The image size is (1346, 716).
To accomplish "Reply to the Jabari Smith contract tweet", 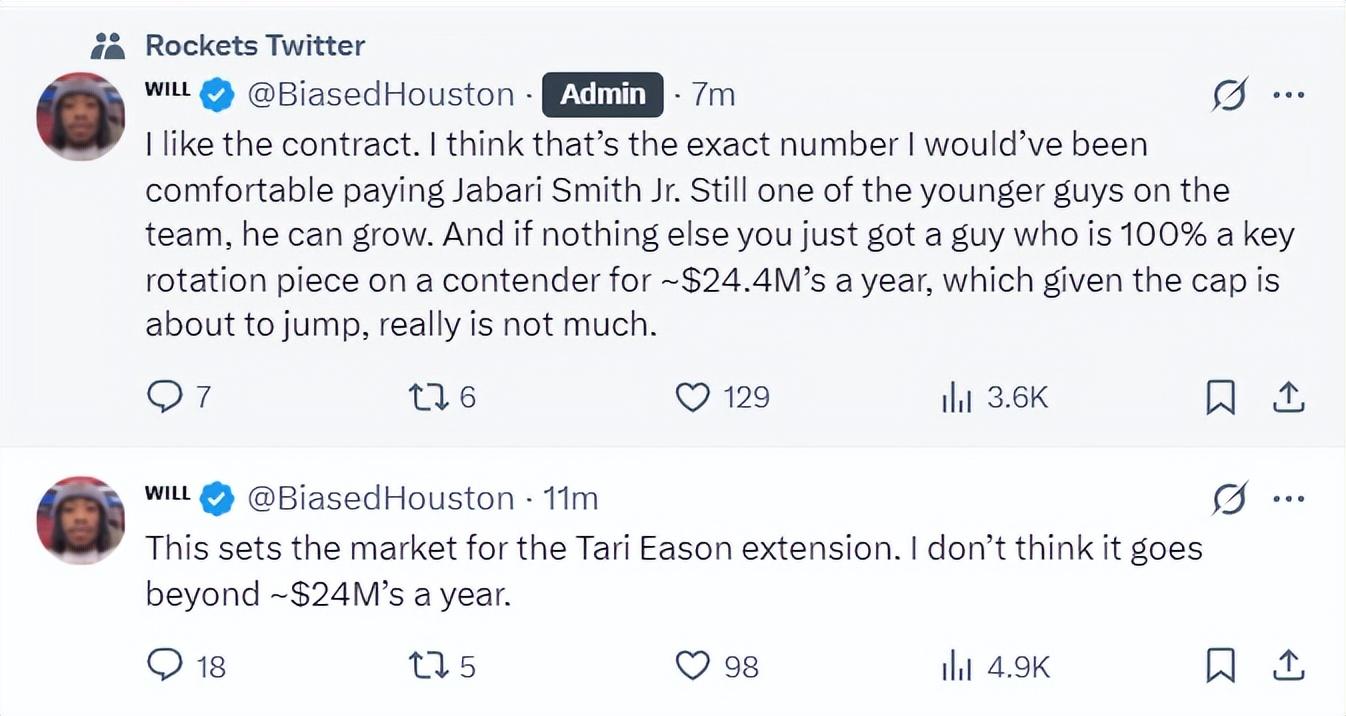I will (163, 398).
